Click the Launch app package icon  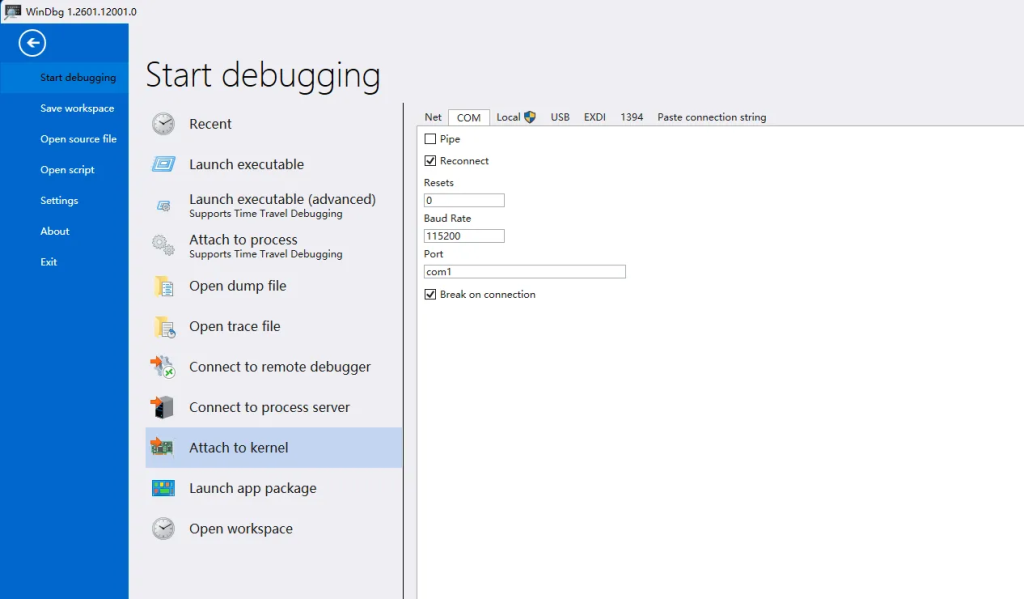[163, 488]
